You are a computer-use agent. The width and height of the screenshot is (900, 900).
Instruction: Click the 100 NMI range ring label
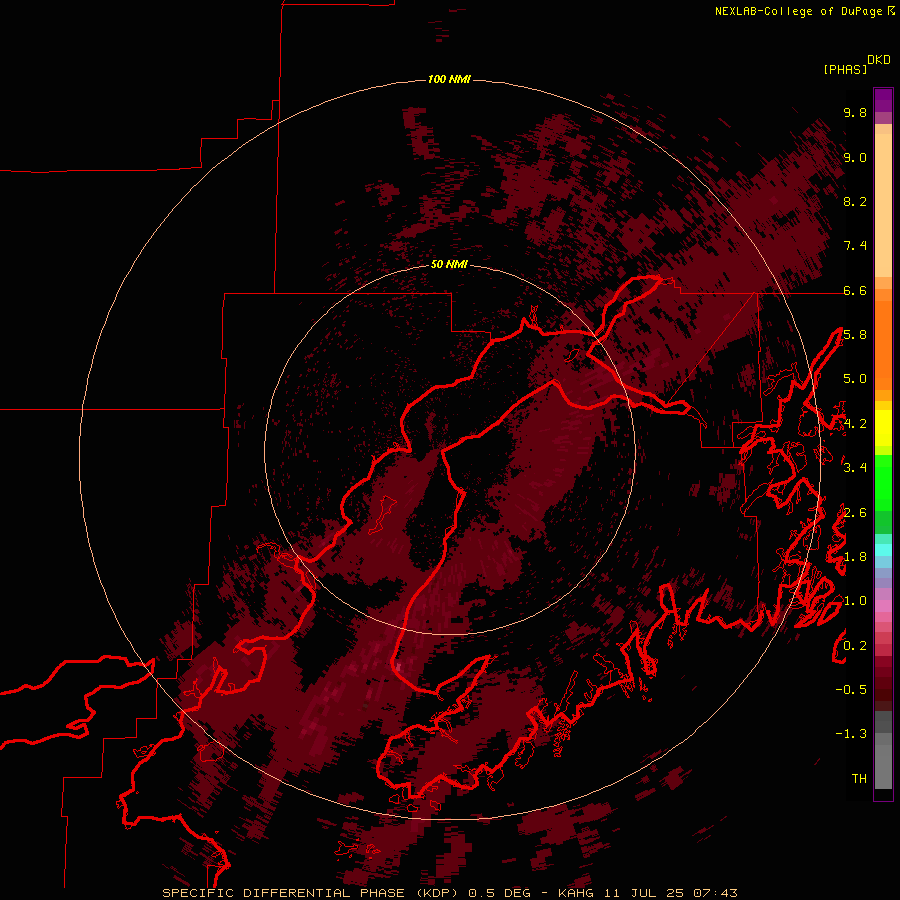(449, 79)
